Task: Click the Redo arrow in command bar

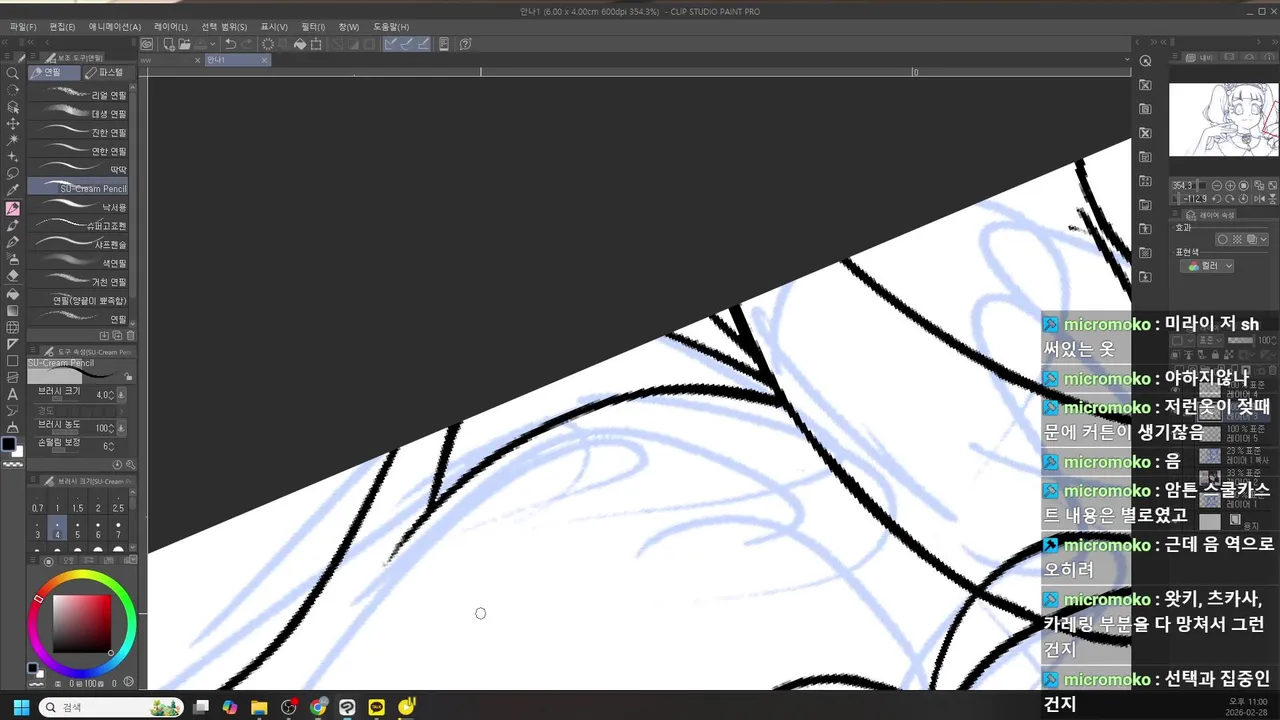Action: click(247, 44)
